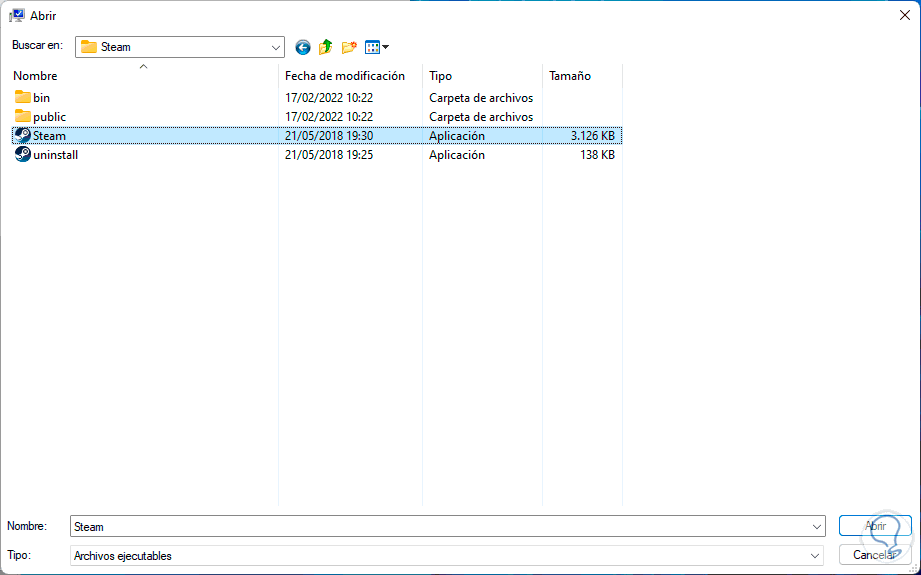Click the uninstall application icon

[23, 154]
